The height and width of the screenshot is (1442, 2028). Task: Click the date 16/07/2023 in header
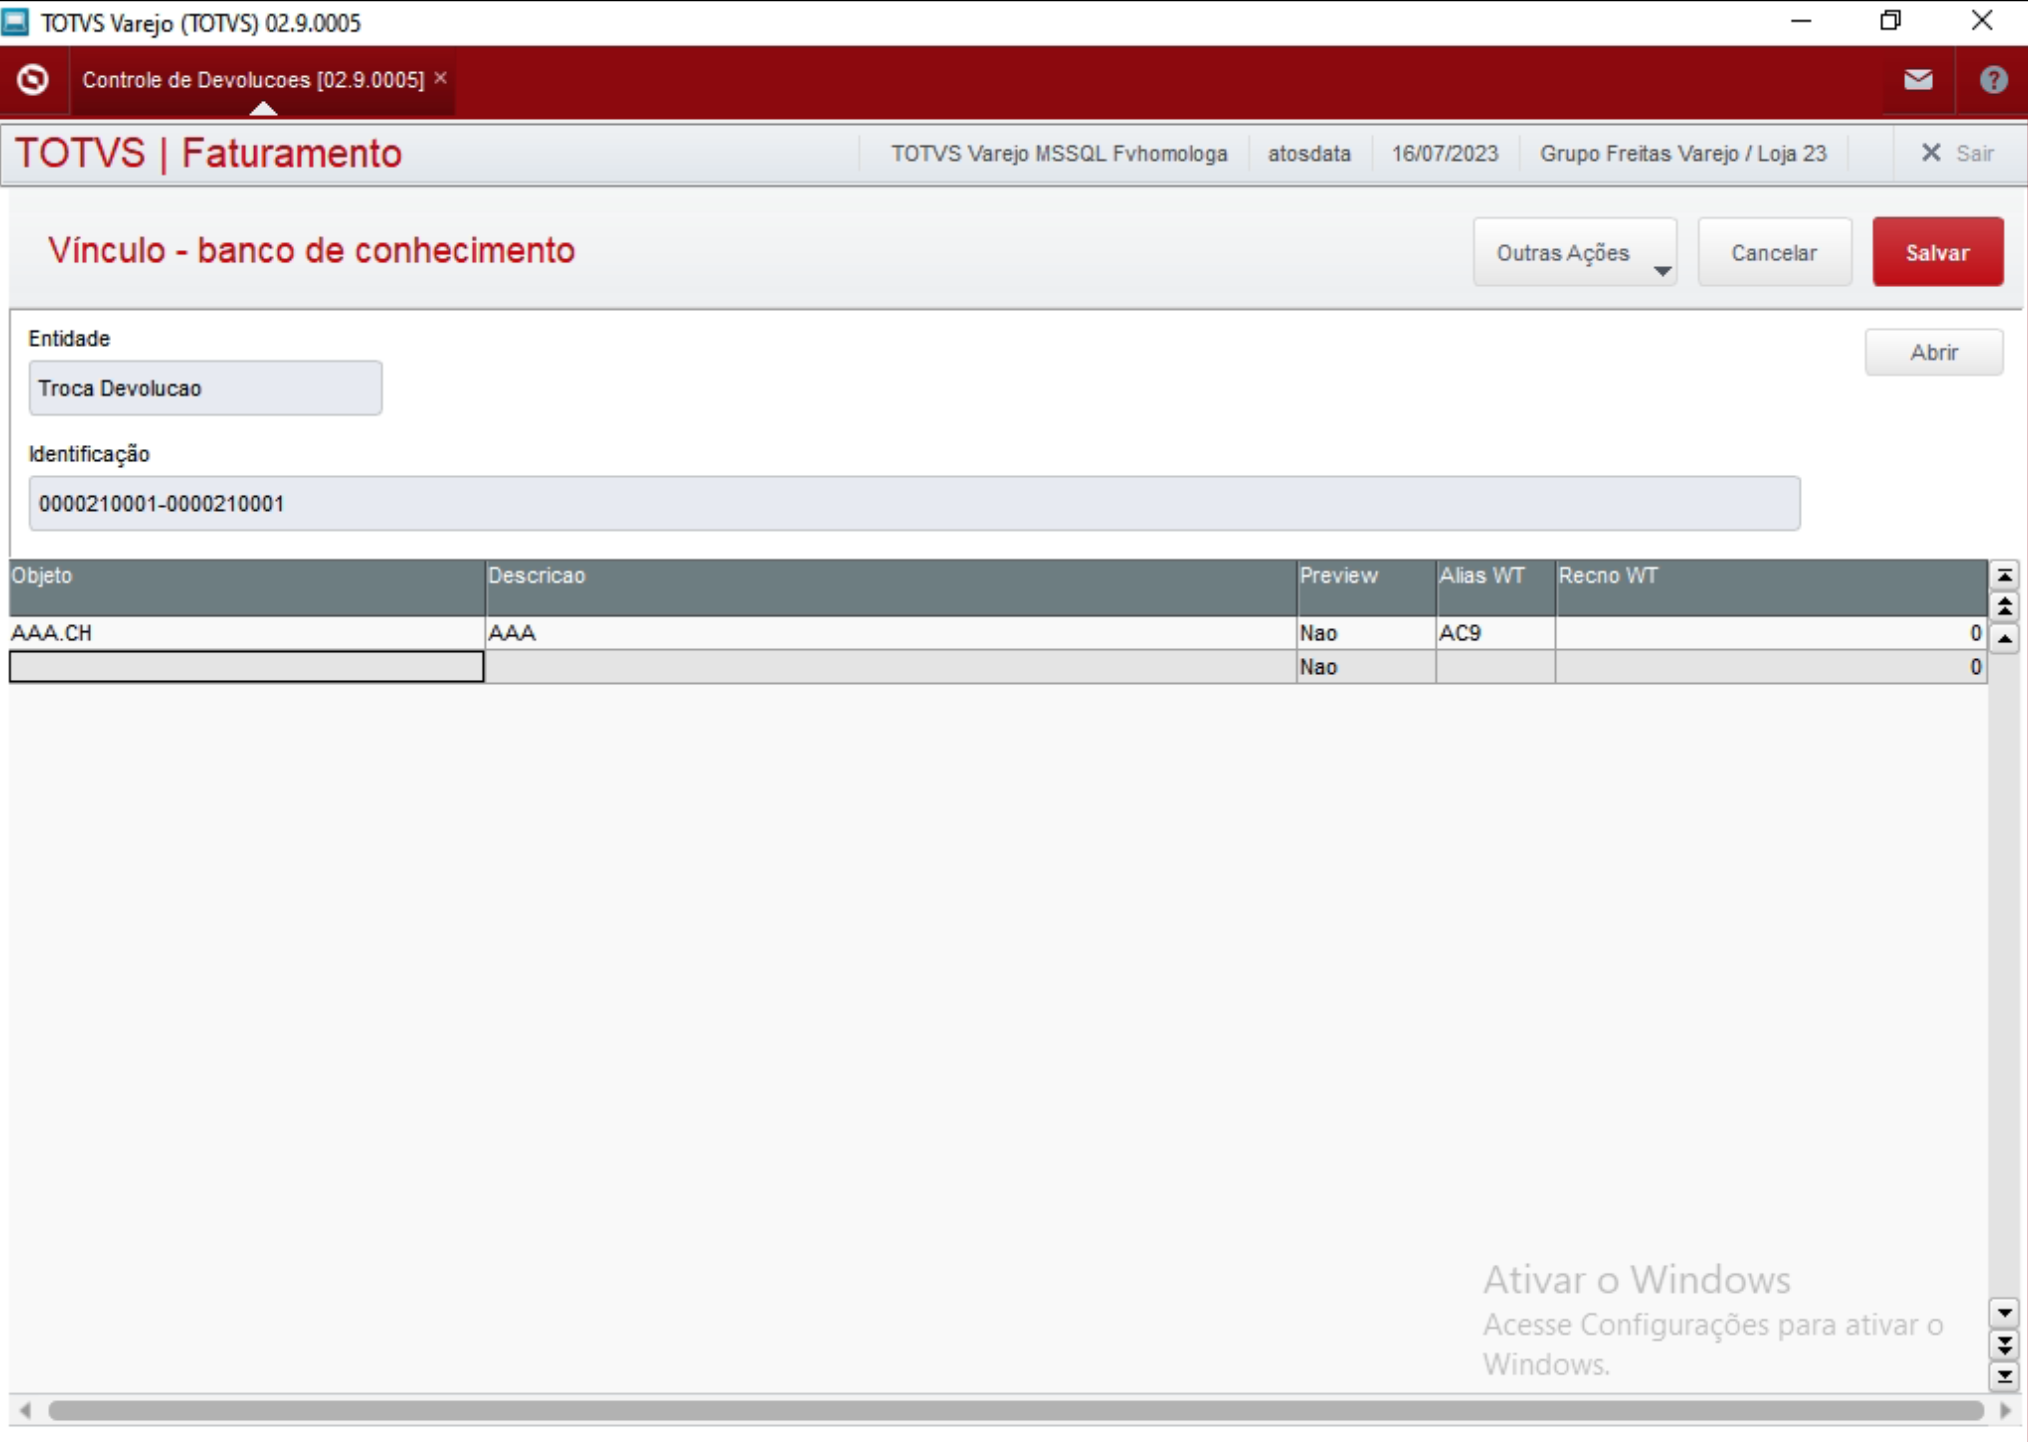coord(1444,153)
